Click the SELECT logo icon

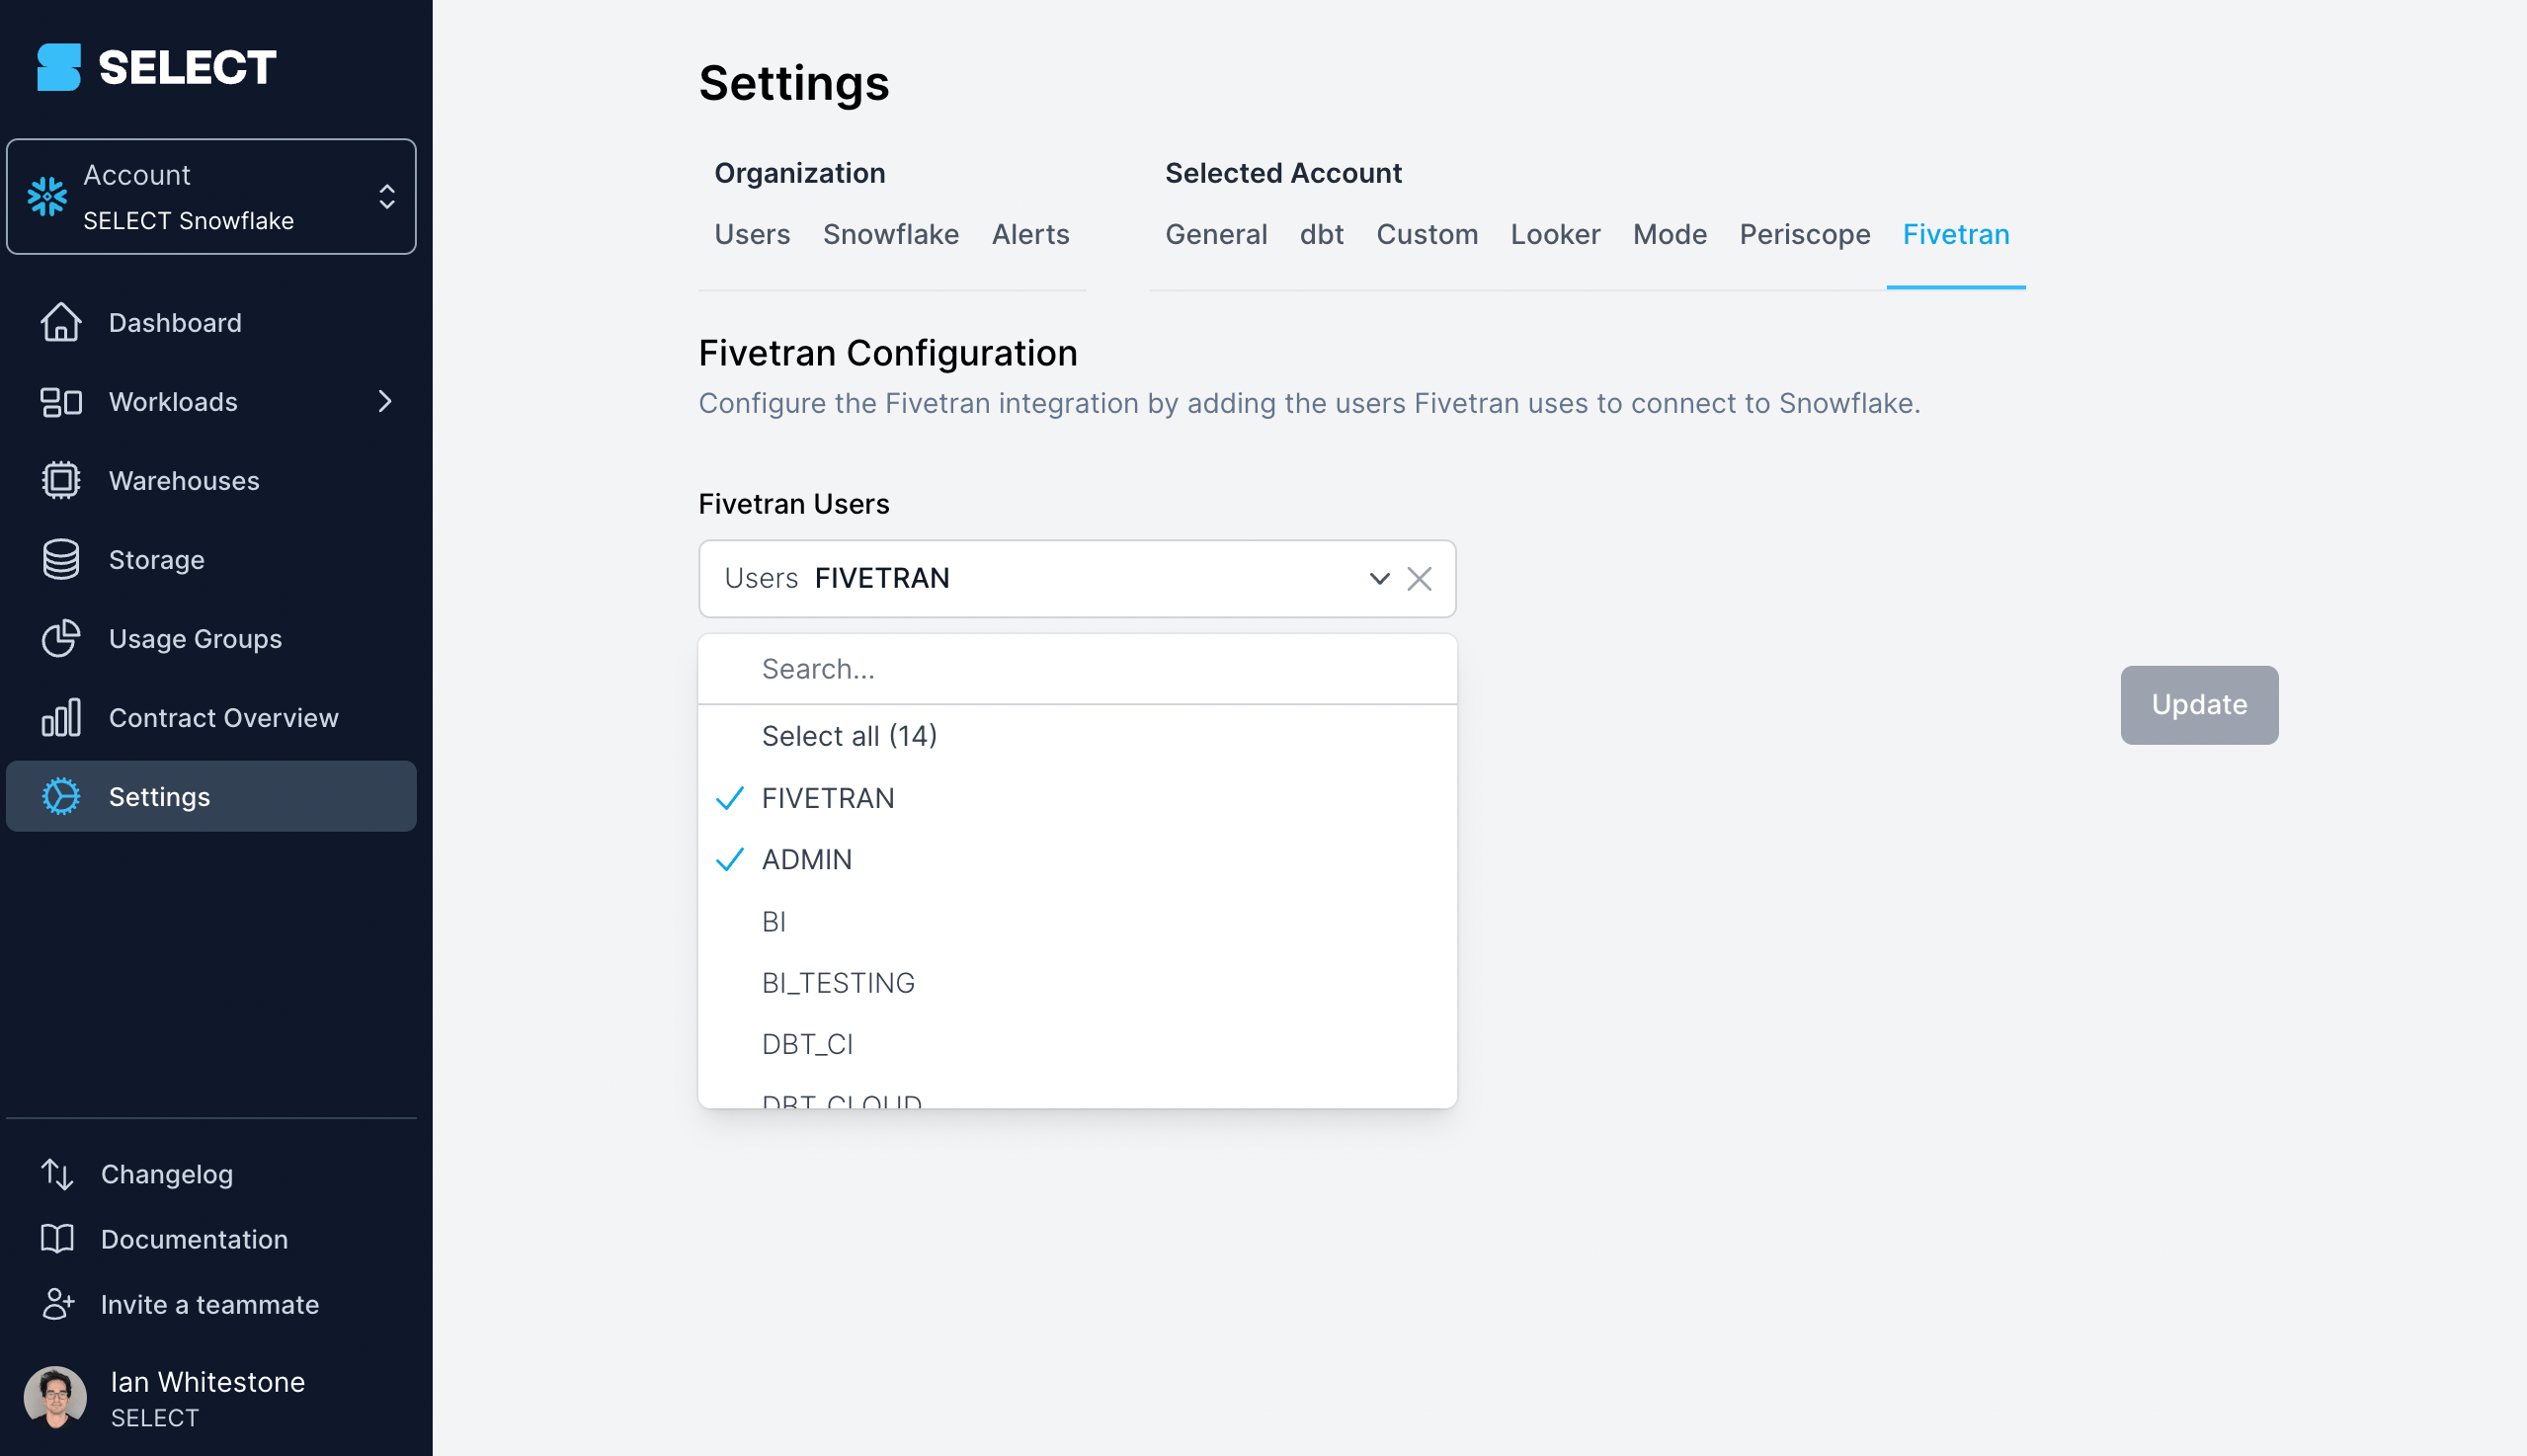tap(58, 67)
